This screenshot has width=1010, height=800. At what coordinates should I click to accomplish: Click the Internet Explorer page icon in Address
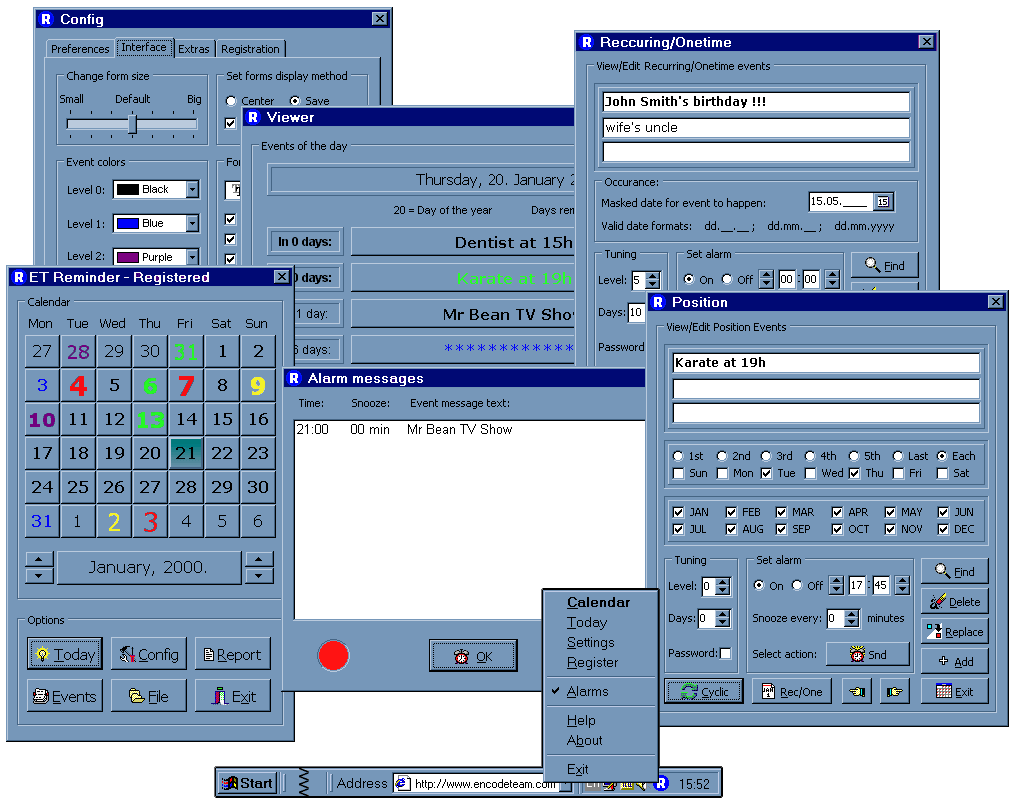pos(403,783)
